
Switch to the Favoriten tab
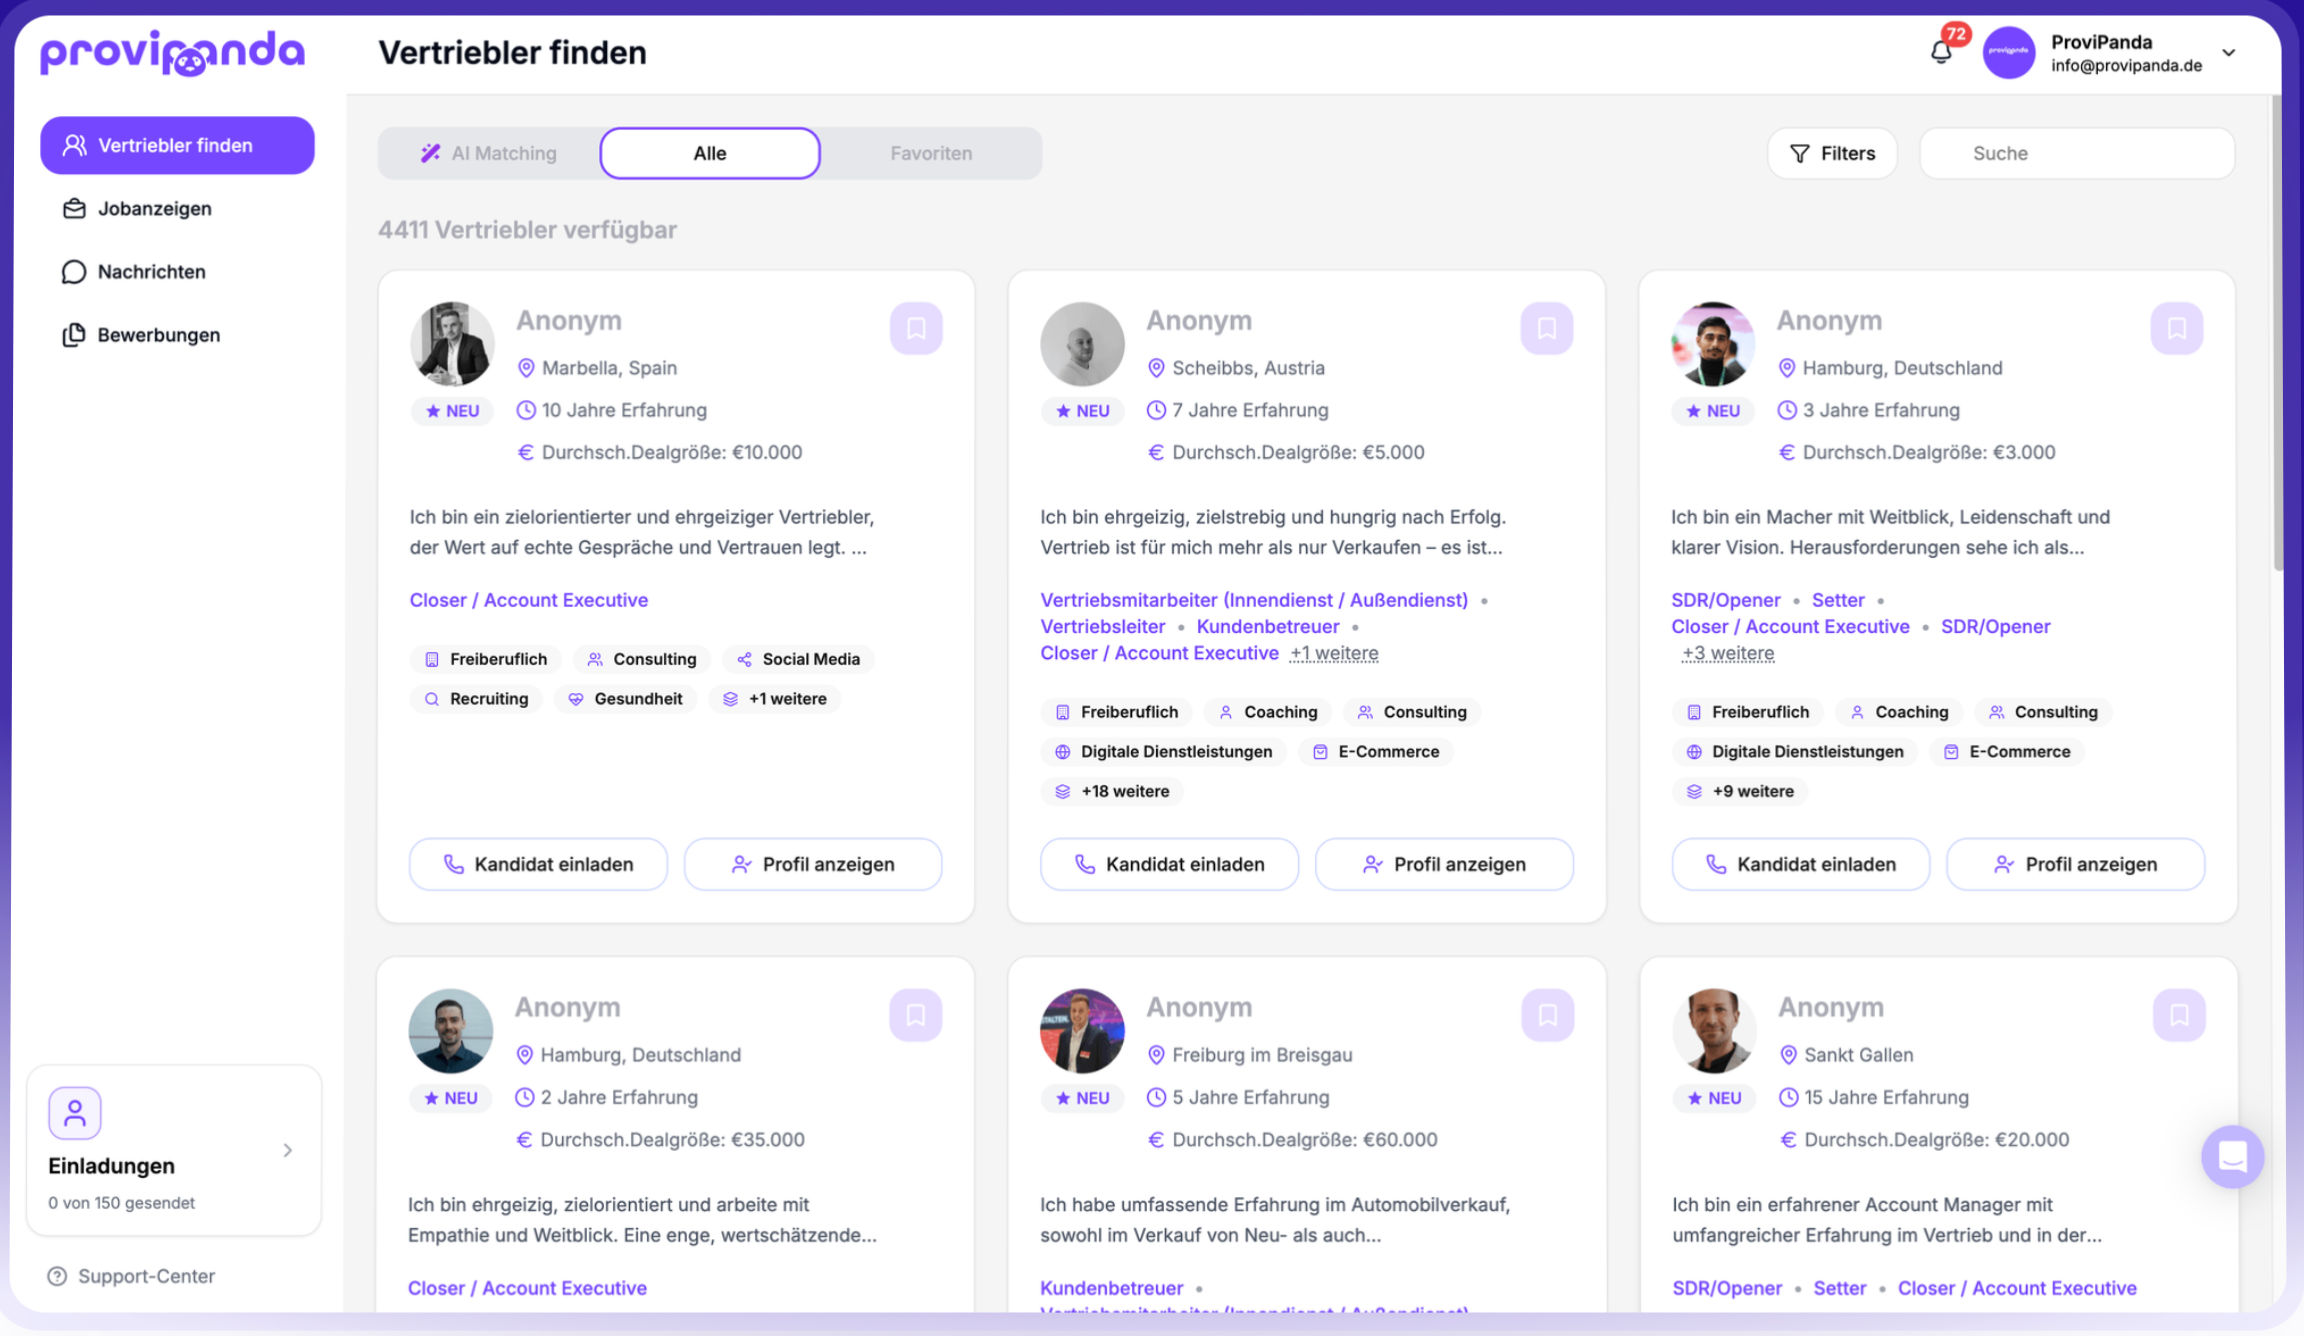tap(930, 153)
